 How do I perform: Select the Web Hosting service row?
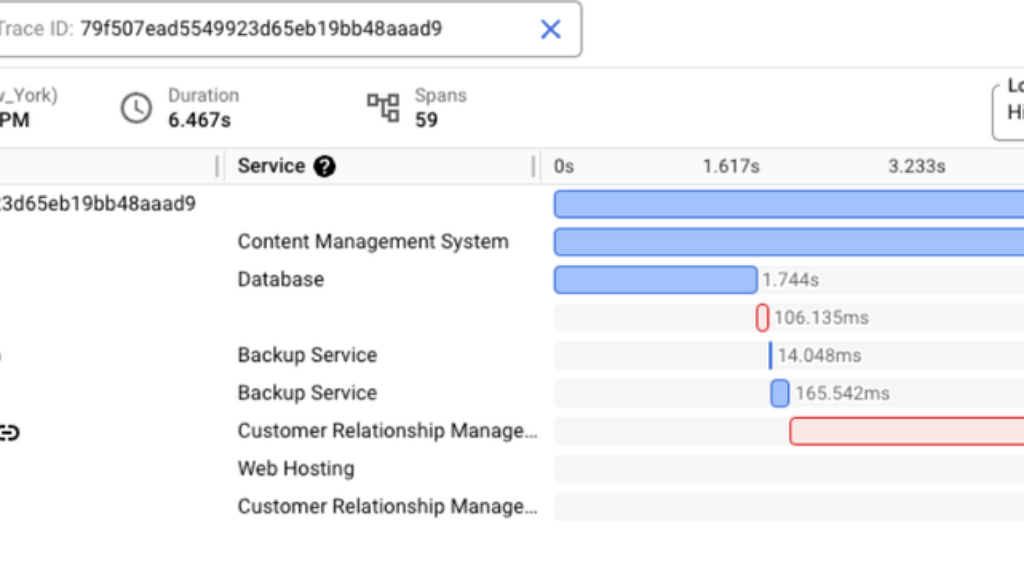pyautogui.click(x=296, y=469)
